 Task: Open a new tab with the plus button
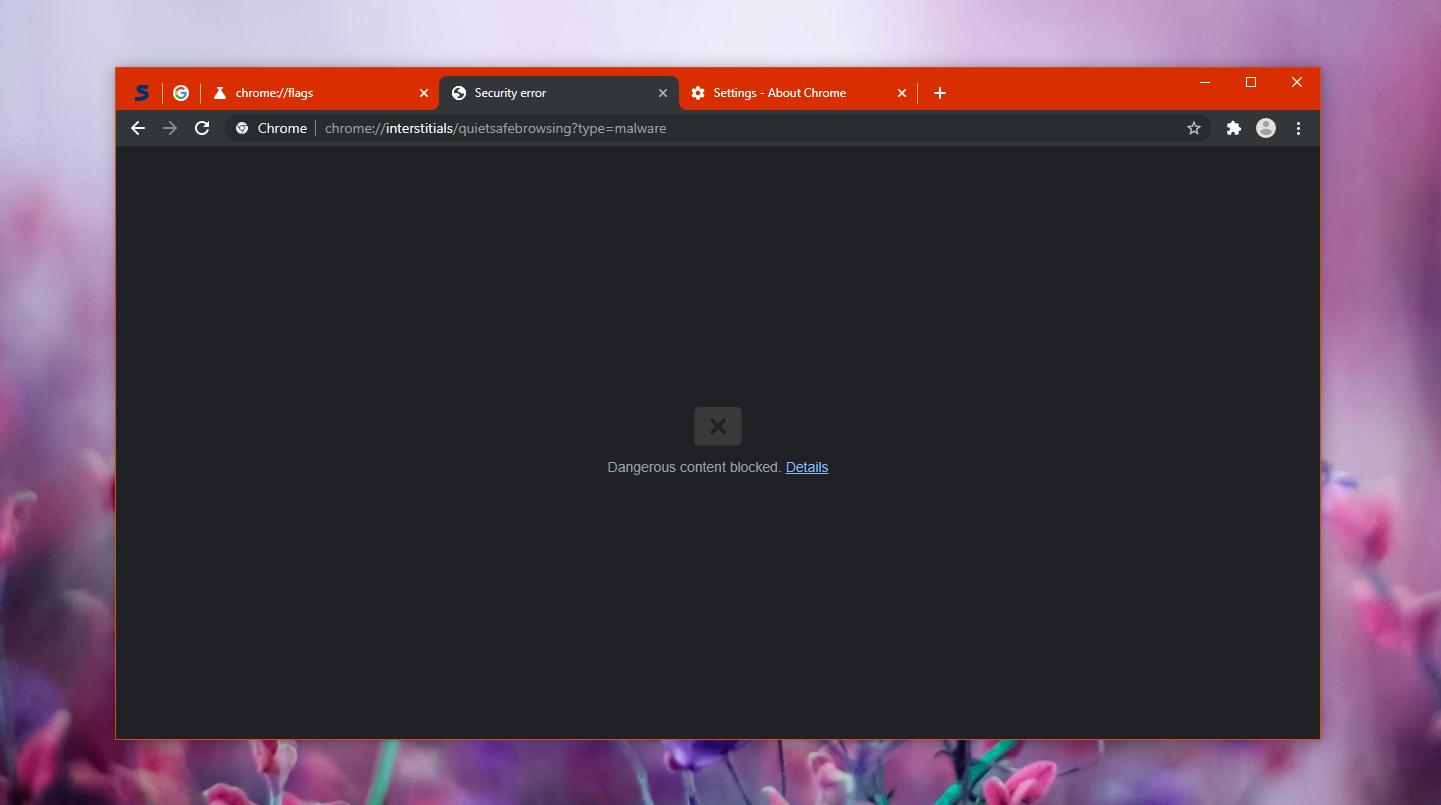tap(939, 92)
